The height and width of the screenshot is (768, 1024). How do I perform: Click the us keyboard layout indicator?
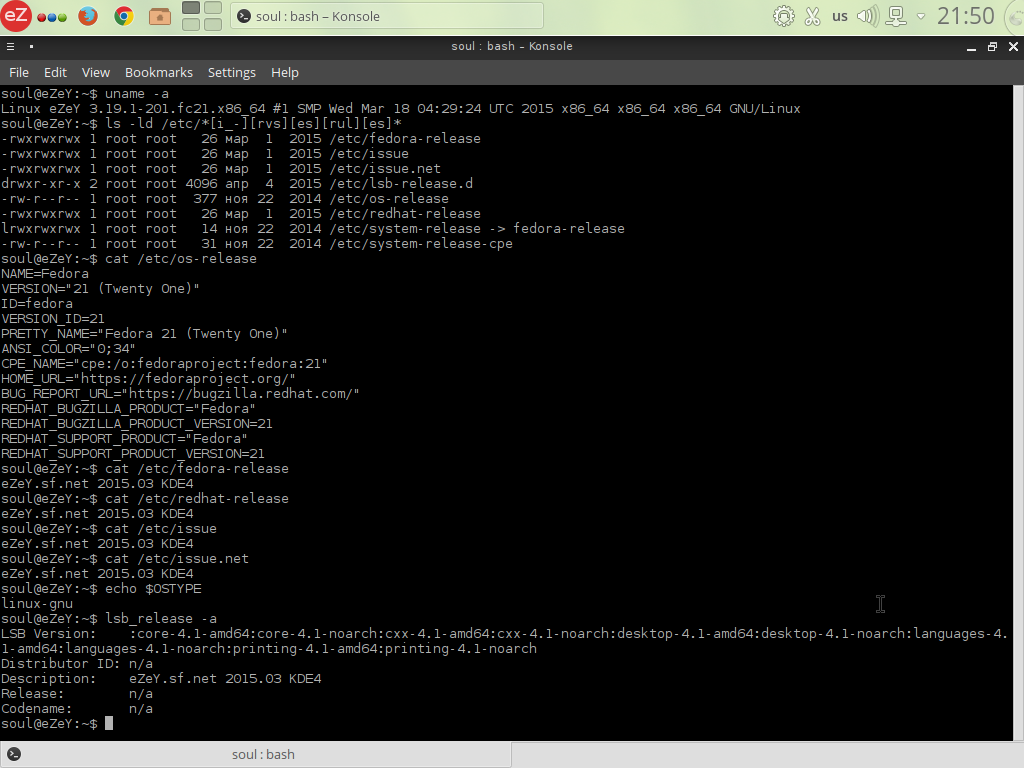[x=840, y=16]
